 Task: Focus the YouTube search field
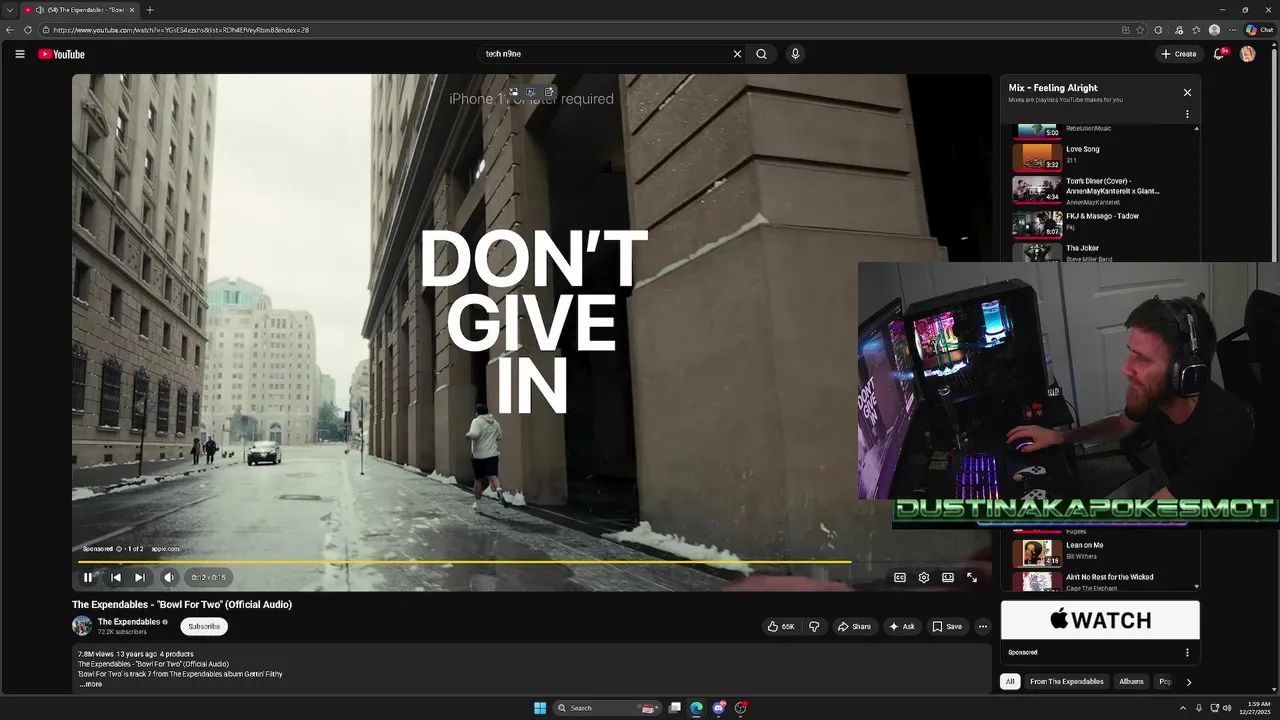click(x=605, y=54)
